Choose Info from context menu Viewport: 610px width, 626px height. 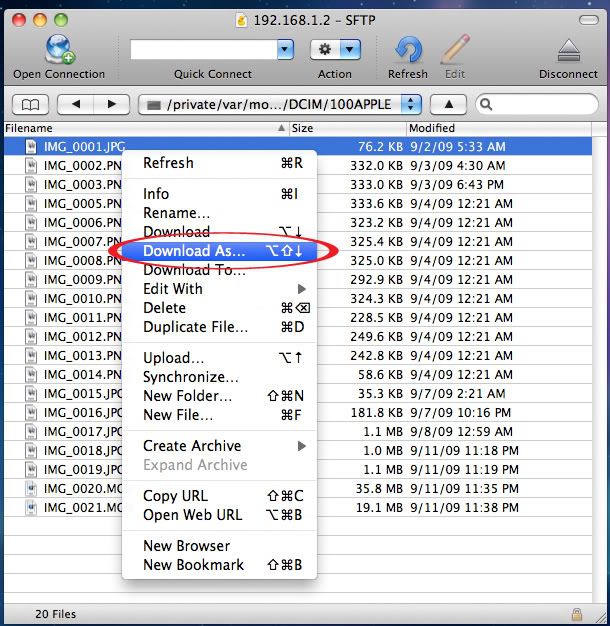point(220,194)
